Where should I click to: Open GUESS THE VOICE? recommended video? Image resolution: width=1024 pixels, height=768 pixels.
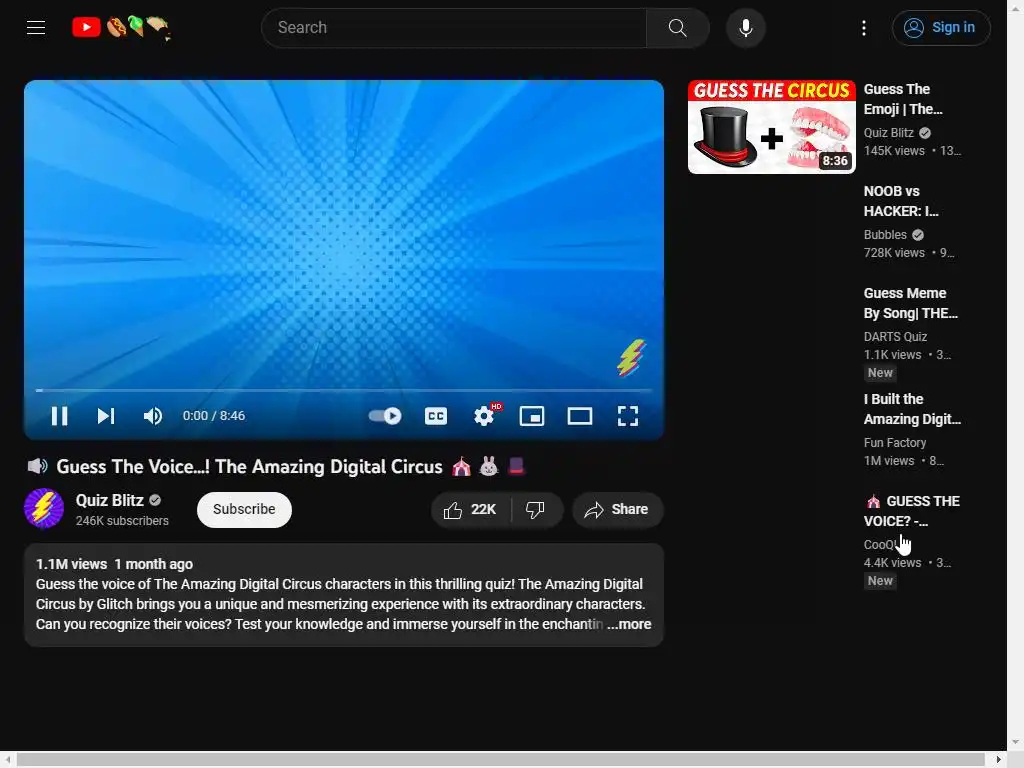click(x=912, y=511)
